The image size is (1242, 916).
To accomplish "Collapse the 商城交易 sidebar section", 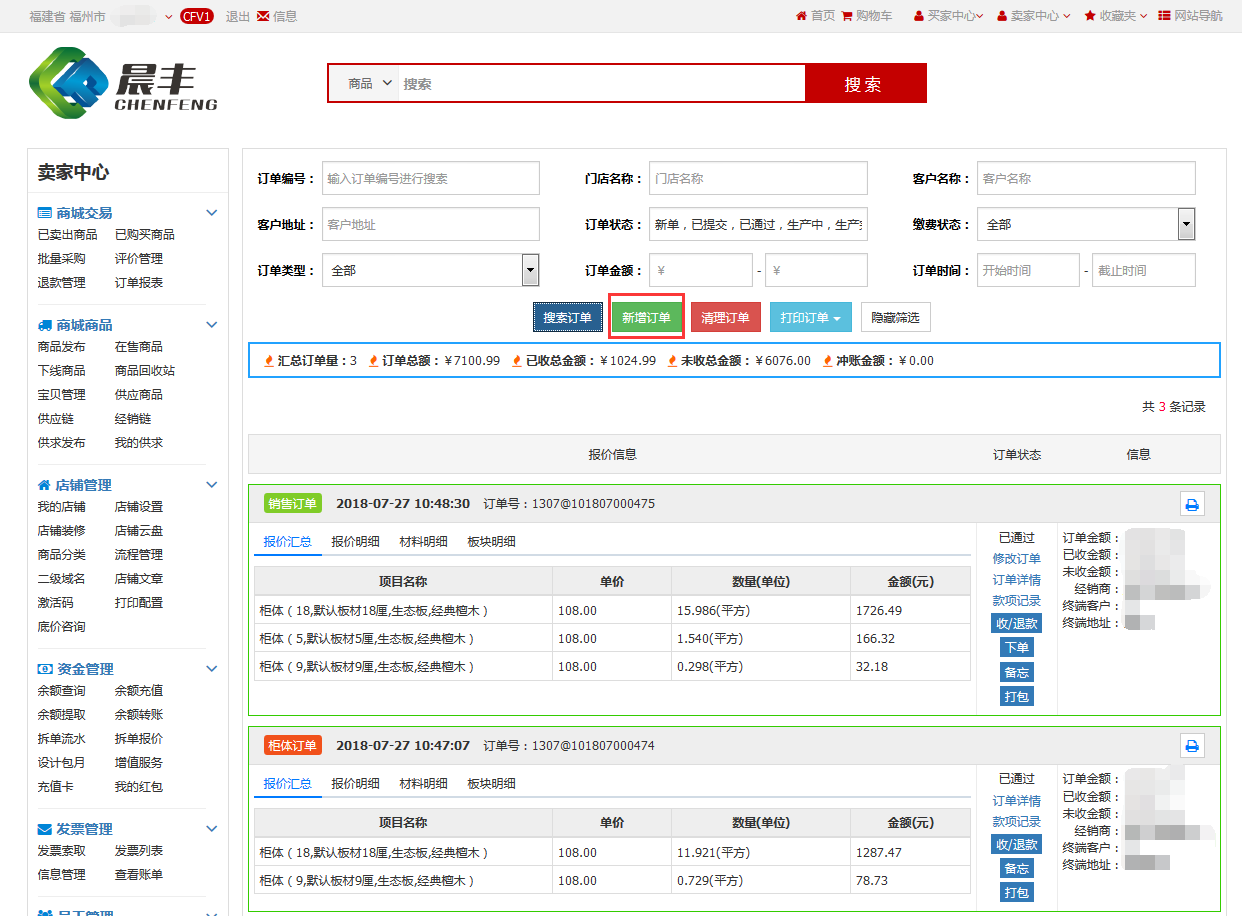I will [x=211, y=213].
